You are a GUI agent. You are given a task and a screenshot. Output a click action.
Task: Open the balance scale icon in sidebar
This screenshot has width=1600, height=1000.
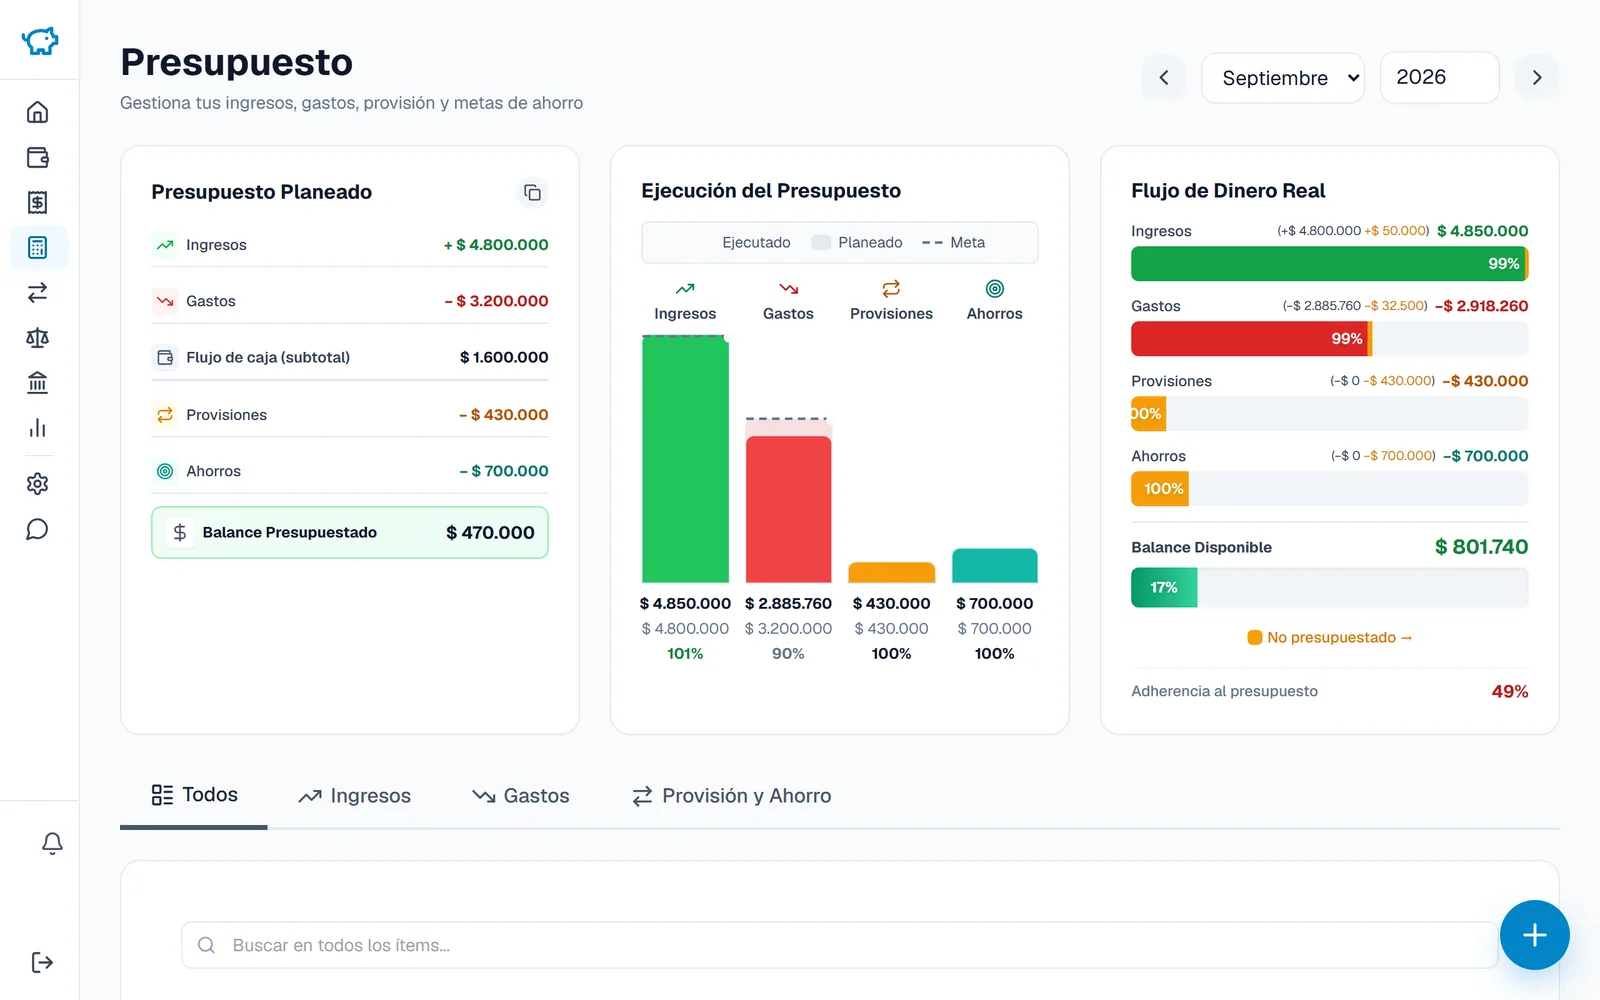(x=37, y=338)
